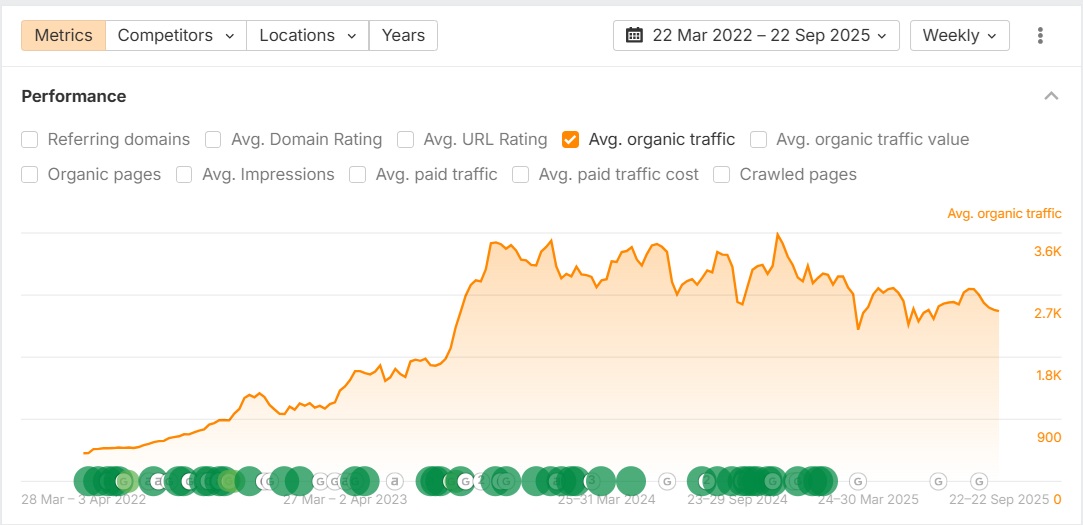The image size is (1083, 525).
Task: Enable Avg. paid traffic cost checkbox
Action: 521,175
